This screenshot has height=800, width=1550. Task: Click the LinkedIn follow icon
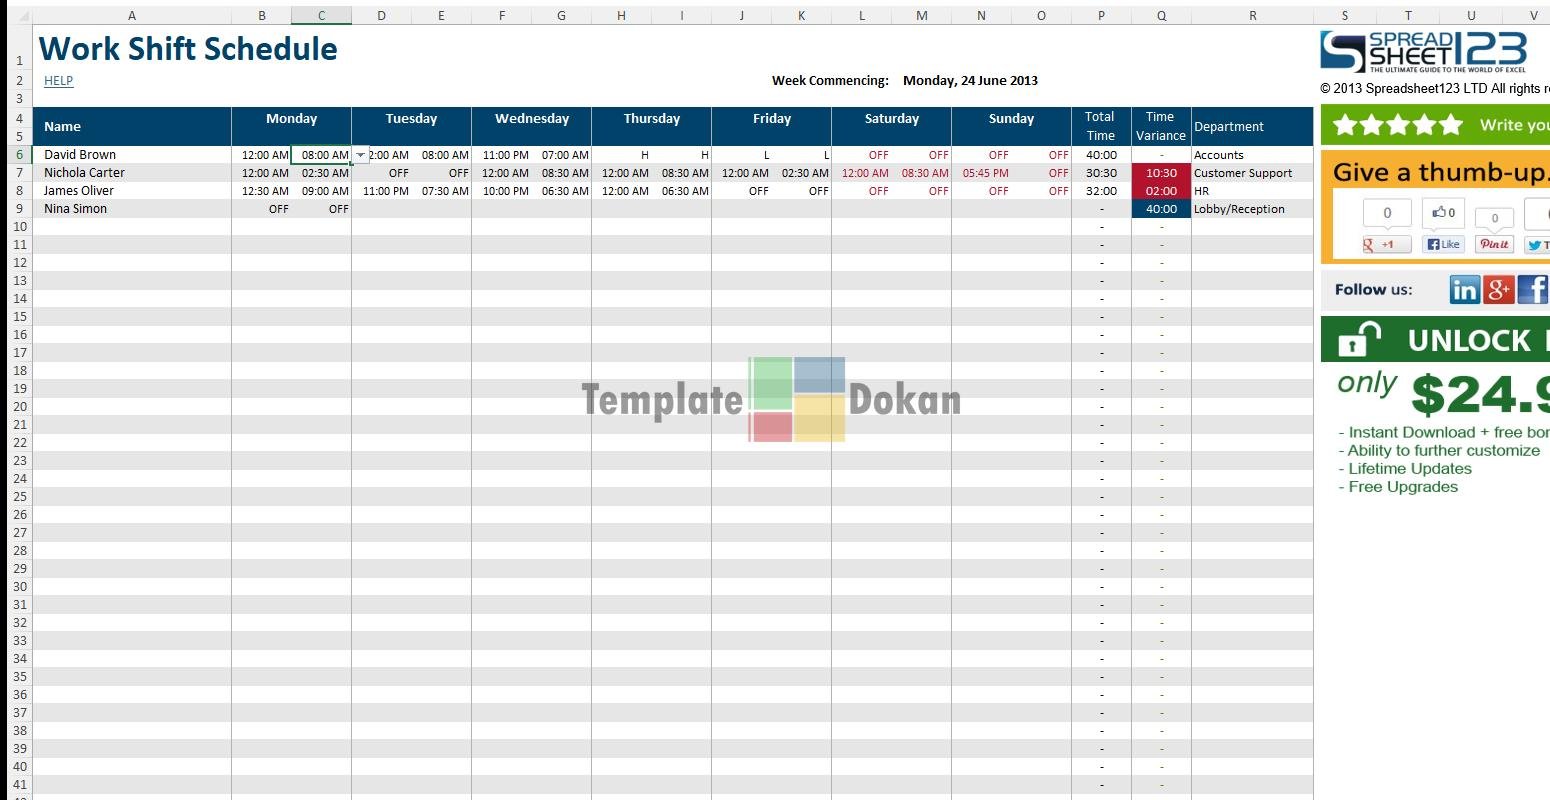(1464, 290)
